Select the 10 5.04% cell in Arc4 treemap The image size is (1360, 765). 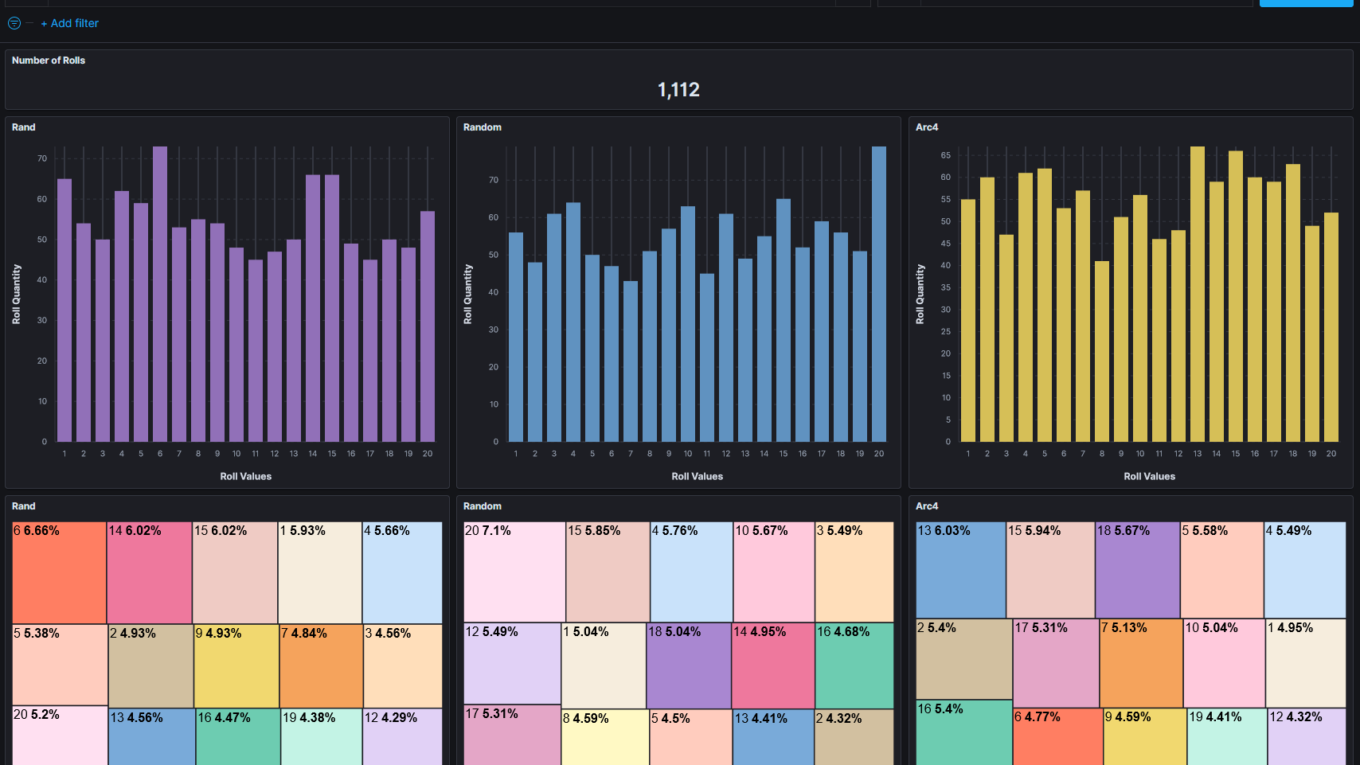tap(1224, 663)
